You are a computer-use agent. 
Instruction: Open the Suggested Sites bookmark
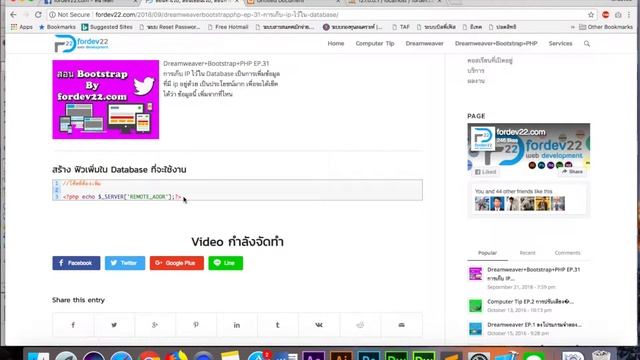(107, 27)
